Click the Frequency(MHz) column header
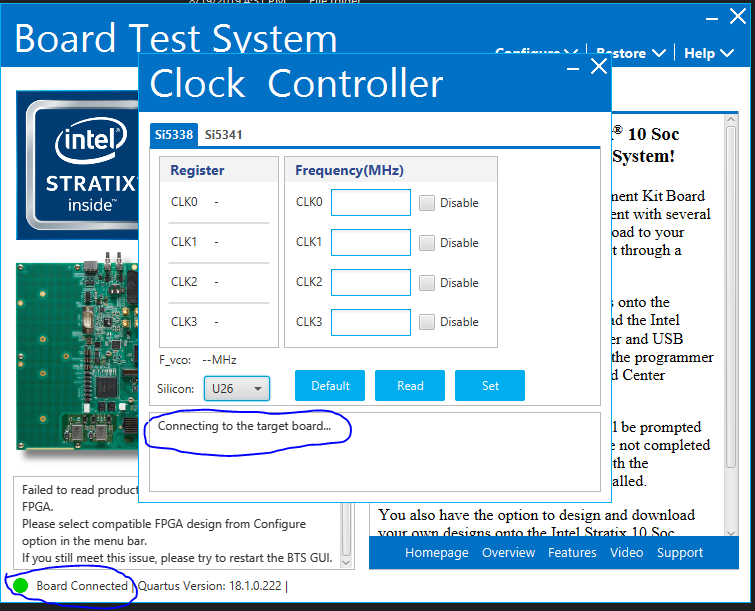Screen dimensions: 755x611 (x=349, y=170)
